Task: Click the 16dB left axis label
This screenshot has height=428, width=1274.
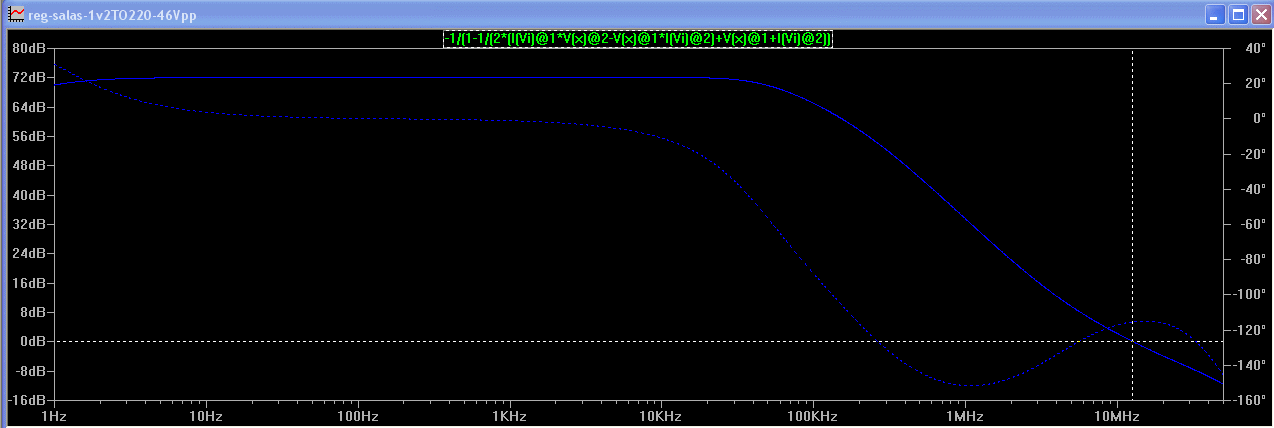Action: pyautogui.click(x=27, y=283)
